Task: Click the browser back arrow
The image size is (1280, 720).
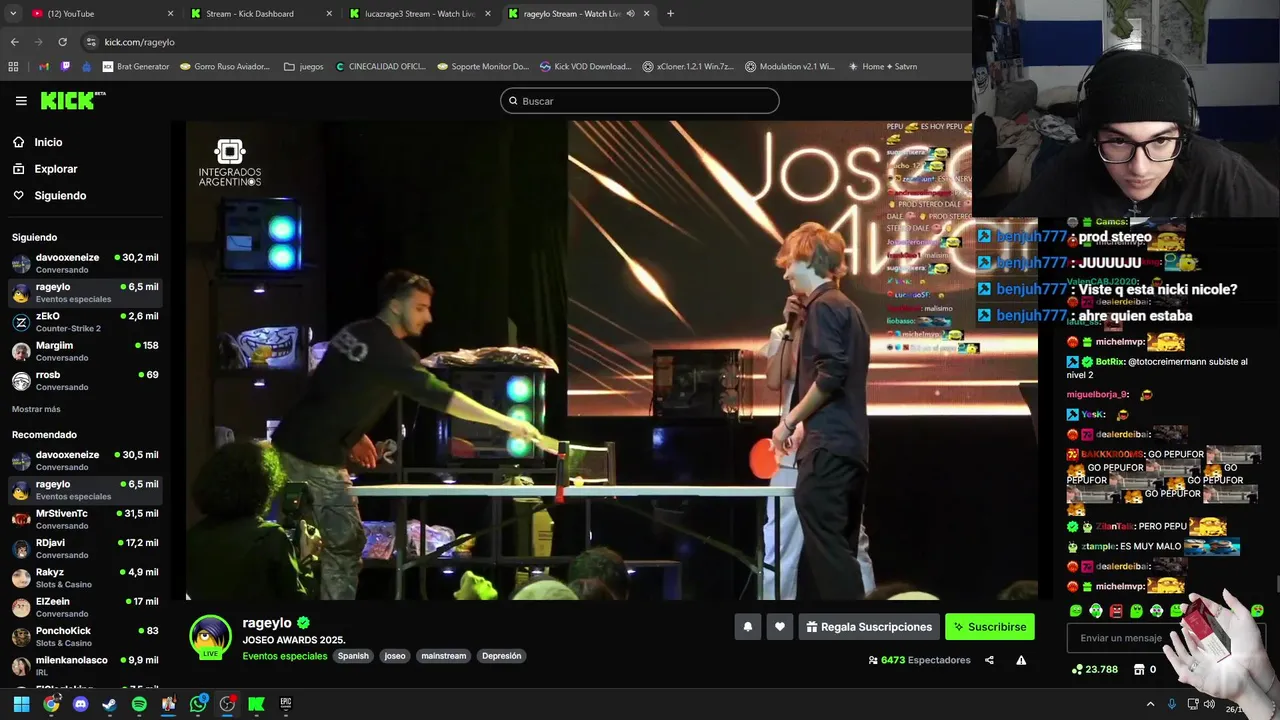Action: point(14,42)
